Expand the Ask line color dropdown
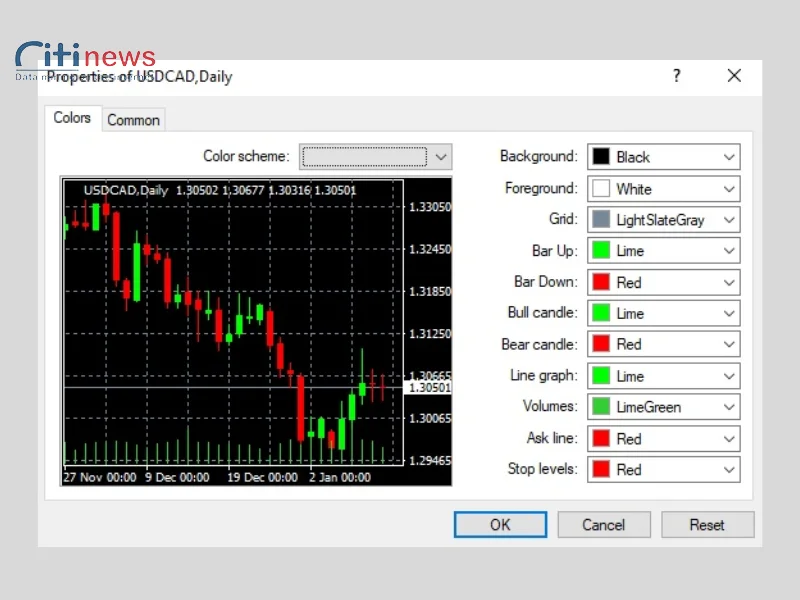This screenshot has width=800, height=600. [663, 438]
